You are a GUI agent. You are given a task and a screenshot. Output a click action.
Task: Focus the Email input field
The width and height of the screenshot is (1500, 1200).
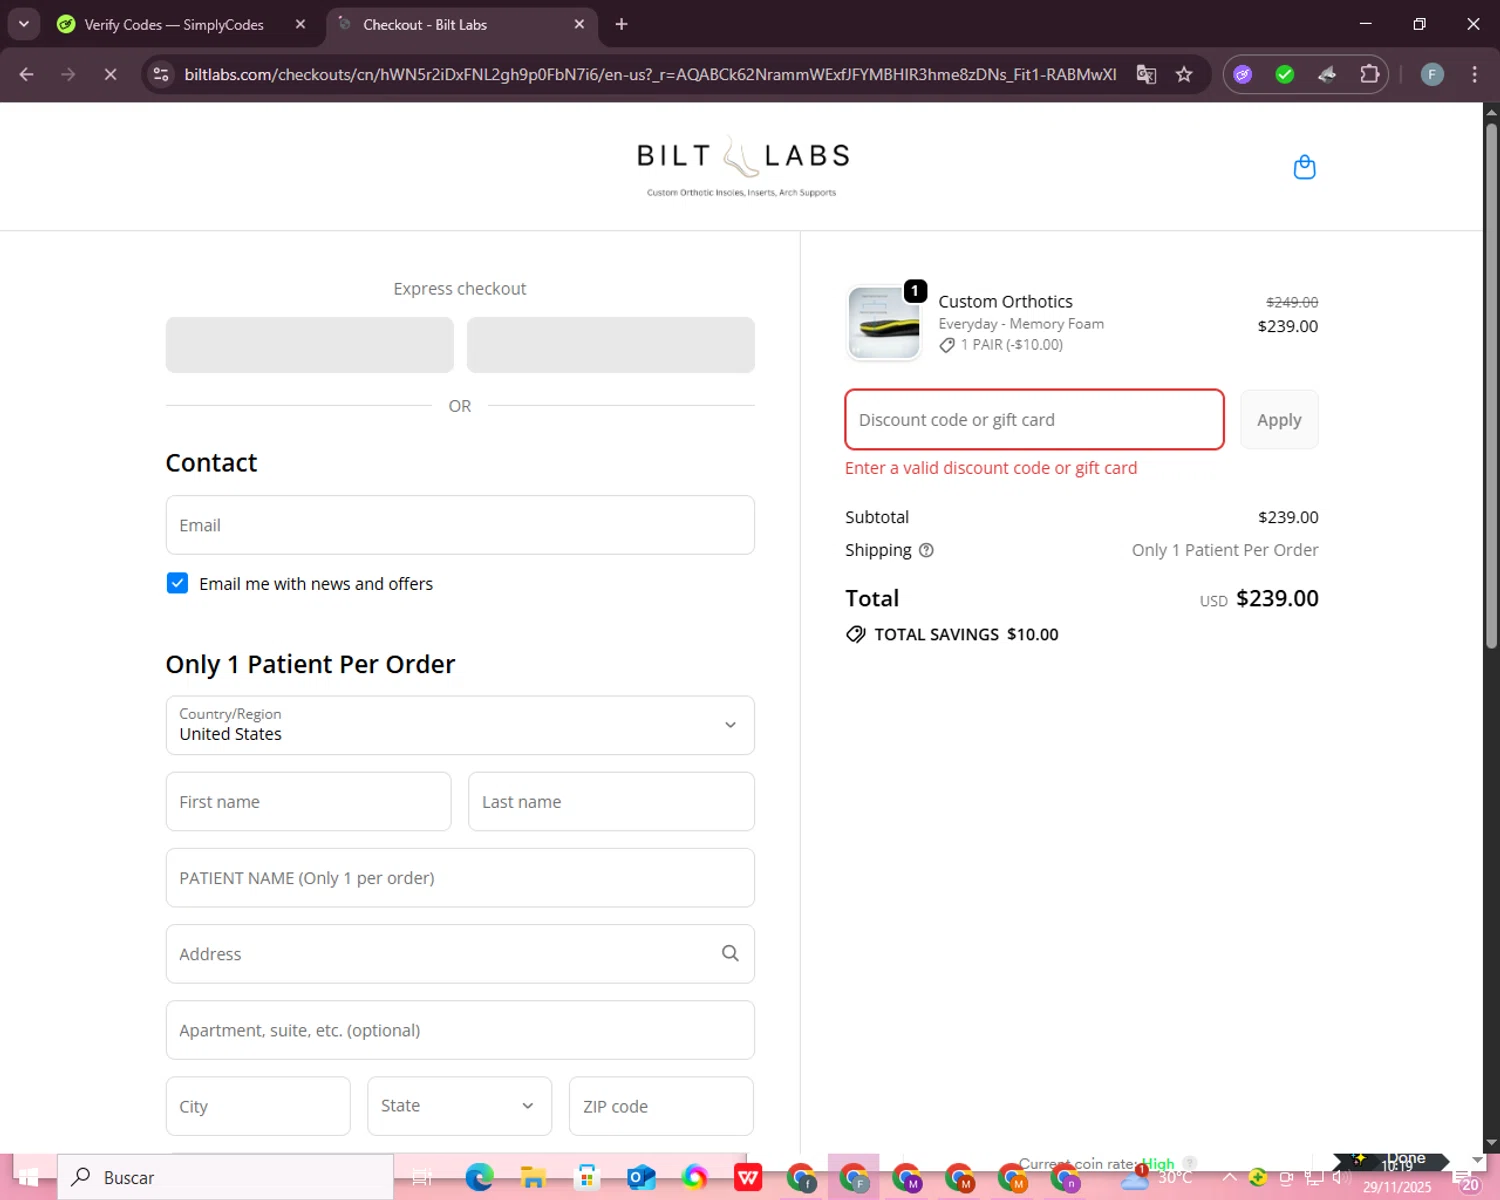(460, 525)
